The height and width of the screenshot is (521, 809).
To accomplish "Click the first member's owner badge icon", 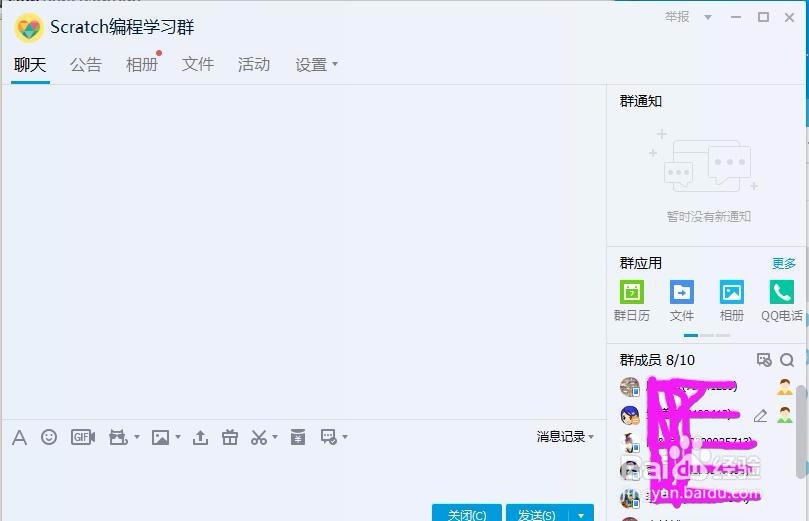I will (x=785, y=387).
